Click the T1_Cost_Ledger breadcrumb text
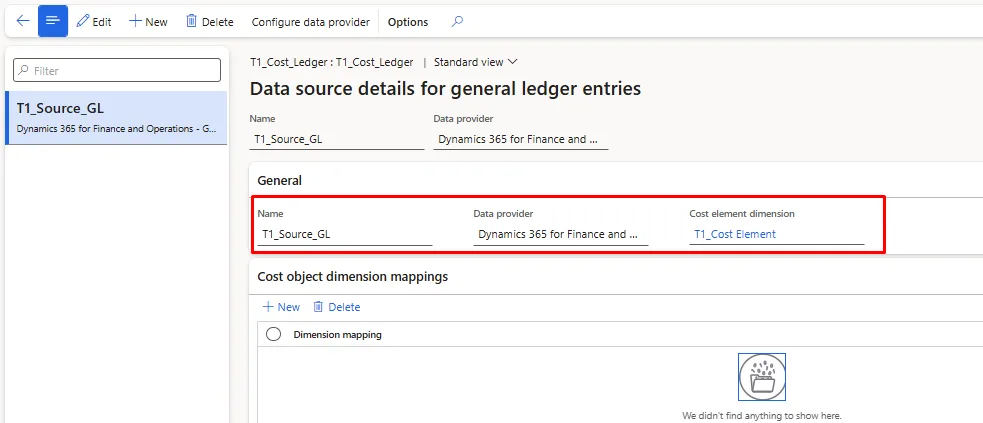The width and height of the screenshot is (983, 423). [x=332, y=62]
